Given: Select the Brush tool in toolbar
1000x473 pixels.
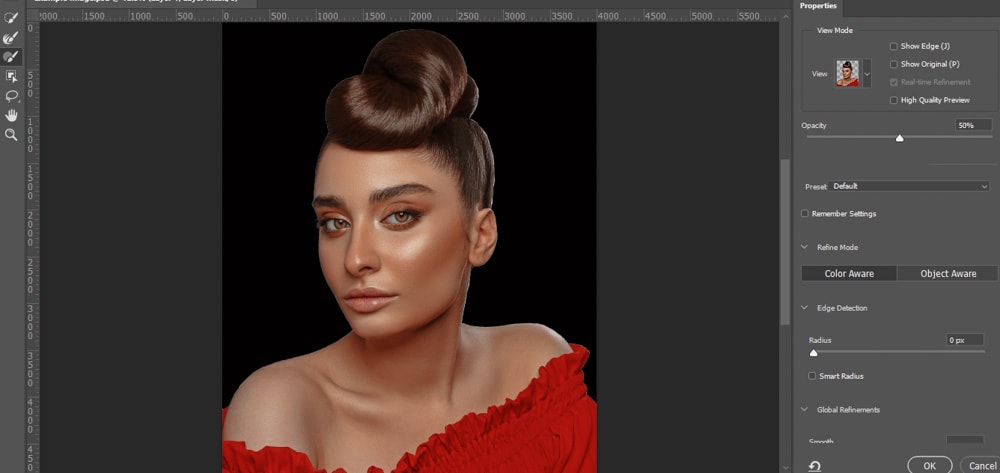Looking at the screenshot, I should point(11,57).
